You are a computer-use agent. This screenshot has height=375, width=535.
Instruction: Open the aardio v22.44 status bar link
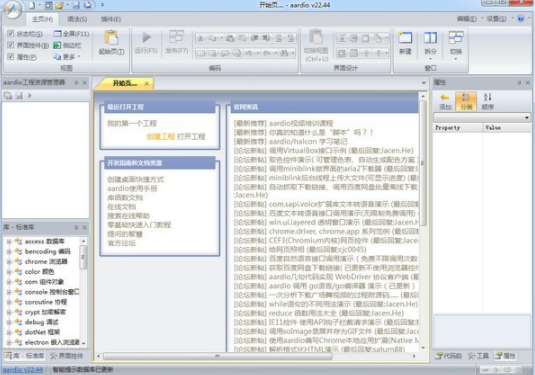point(23,370)
